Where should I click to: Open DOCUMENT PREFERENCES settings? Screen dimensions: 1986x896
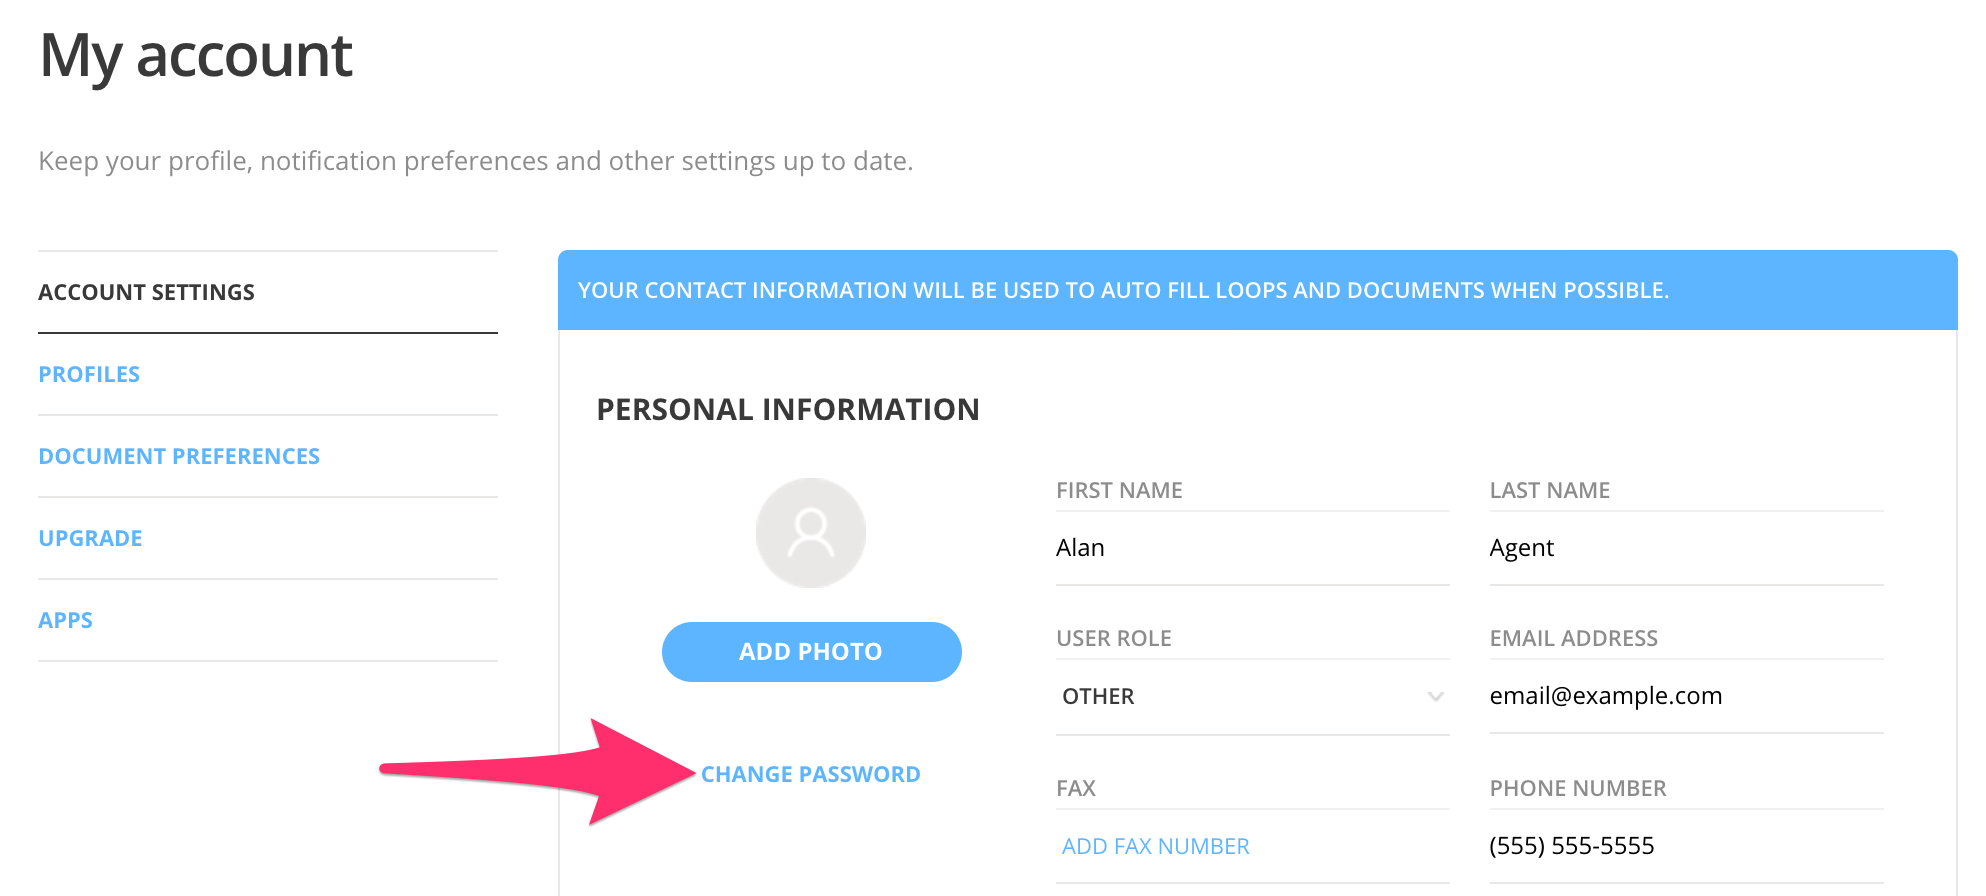point(179,455)
